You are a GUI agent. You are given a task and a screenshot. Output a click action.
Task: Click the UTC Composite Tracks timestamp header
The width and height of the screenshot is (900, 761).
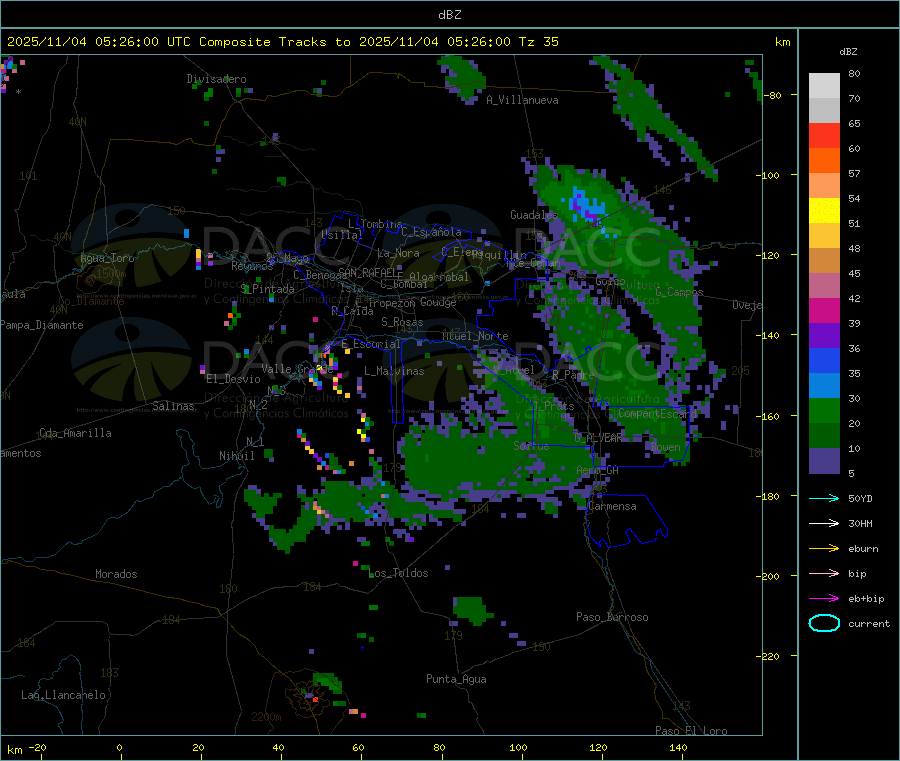283,42
